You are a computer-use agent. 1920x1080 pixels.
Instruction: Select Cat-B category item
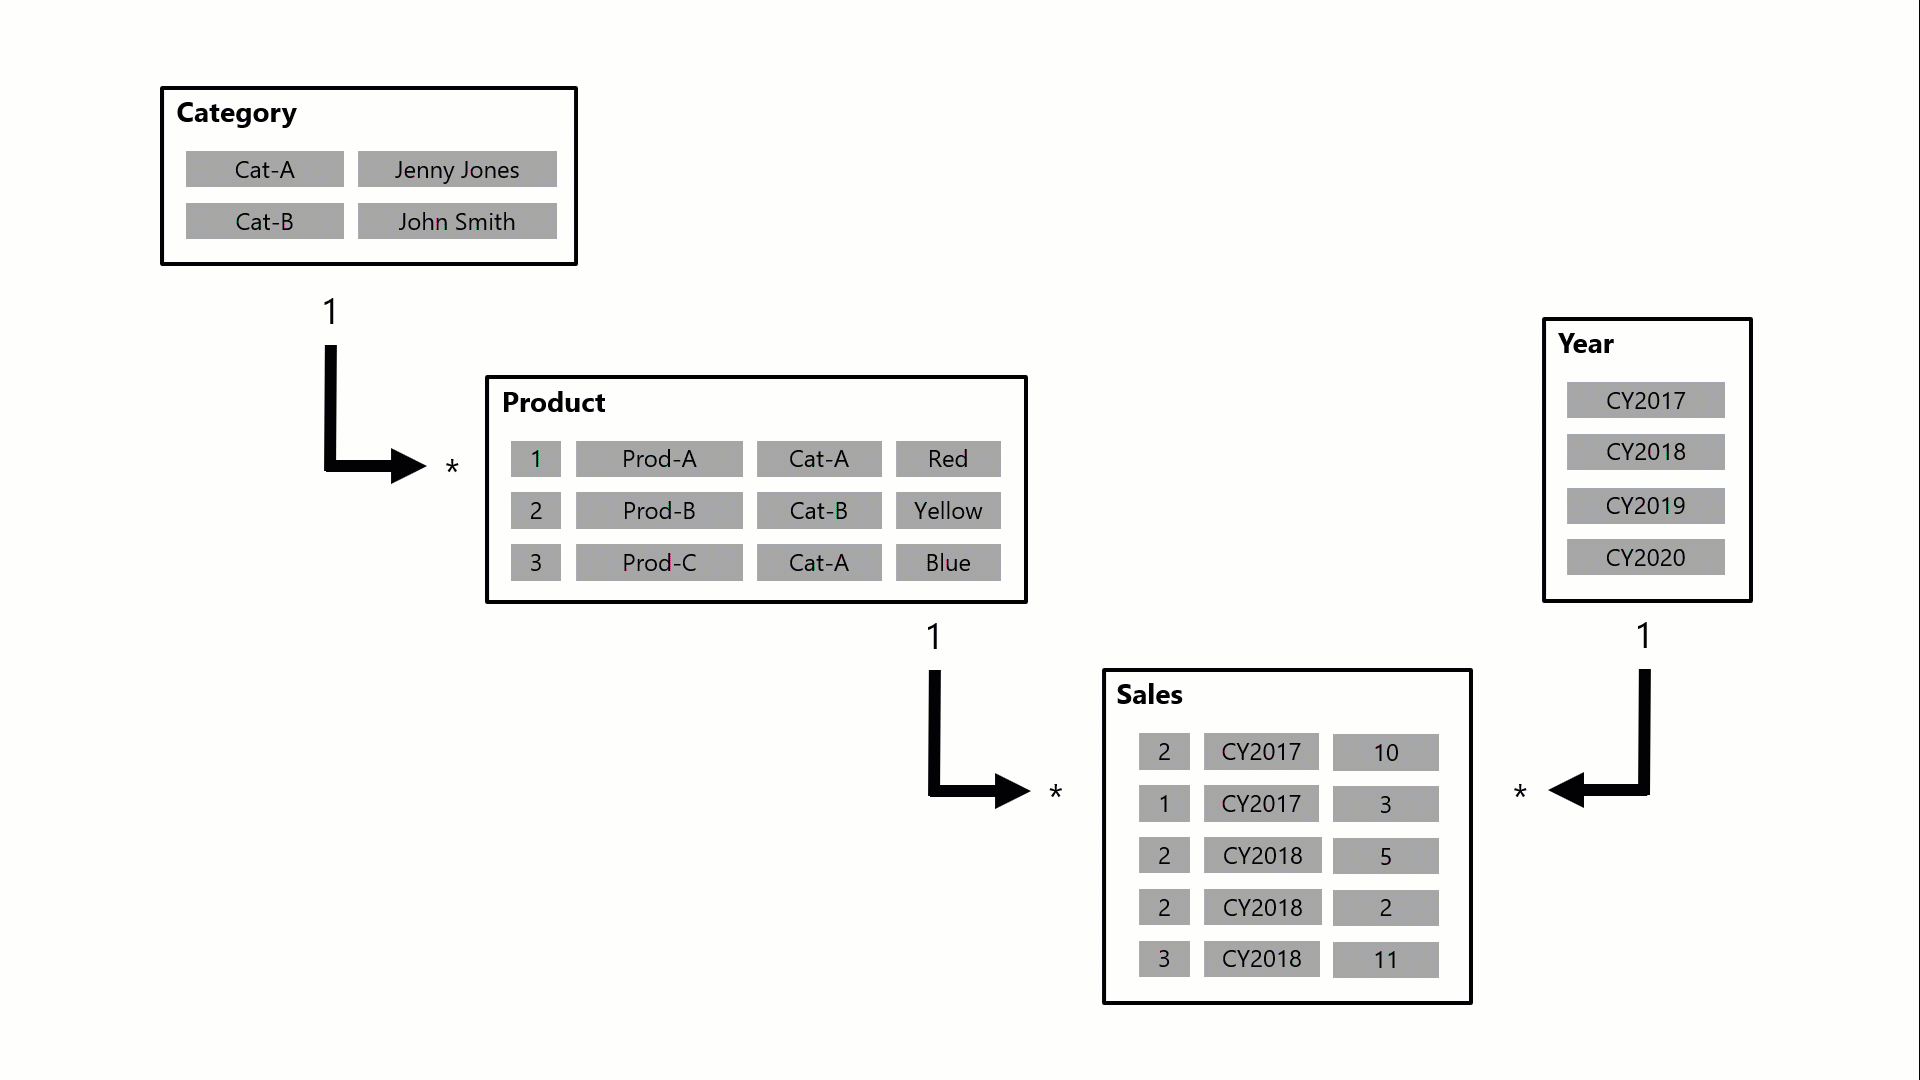264,222
